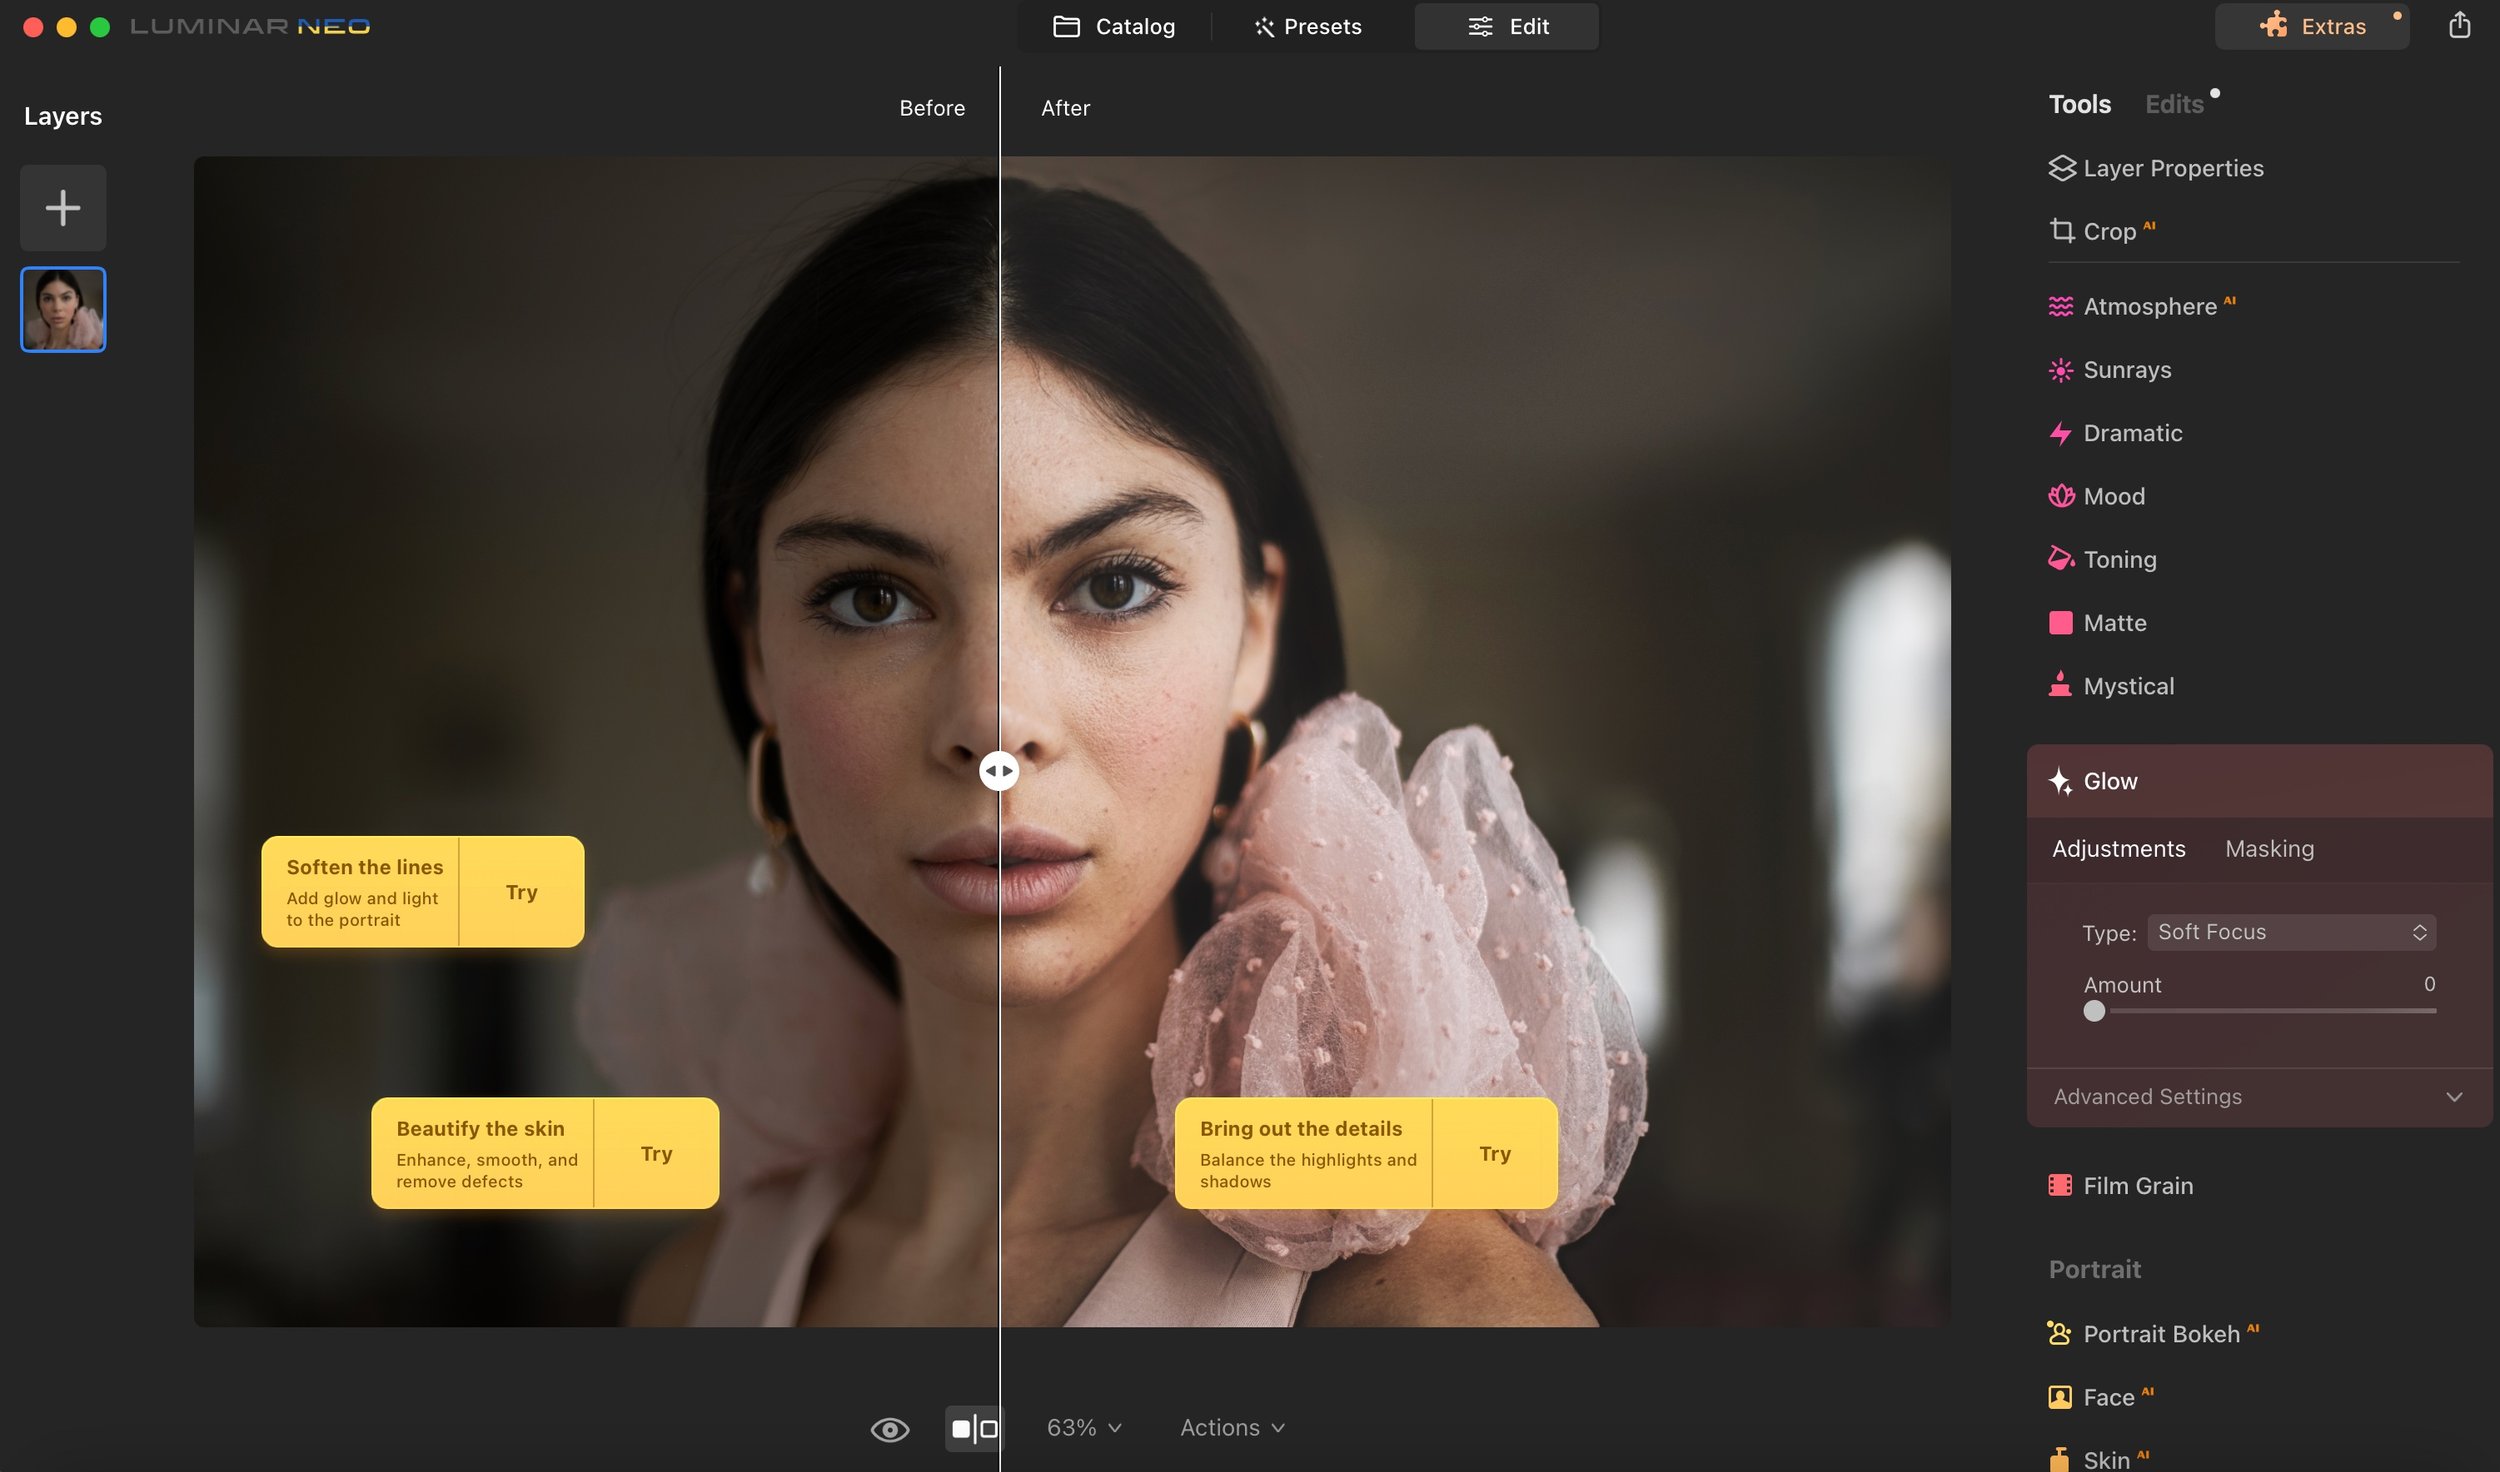
Task: Toggle the before/after split view button
Action: tap(974, 1428)
